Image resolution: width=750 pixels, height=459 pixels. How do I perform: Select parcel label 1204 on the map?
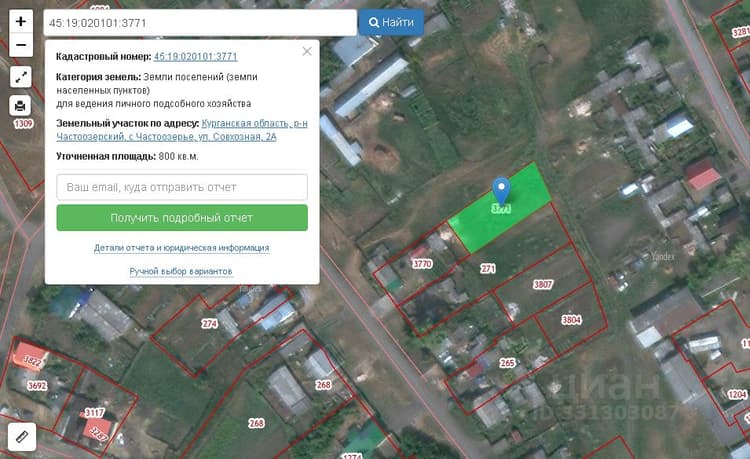click(737, 394)
